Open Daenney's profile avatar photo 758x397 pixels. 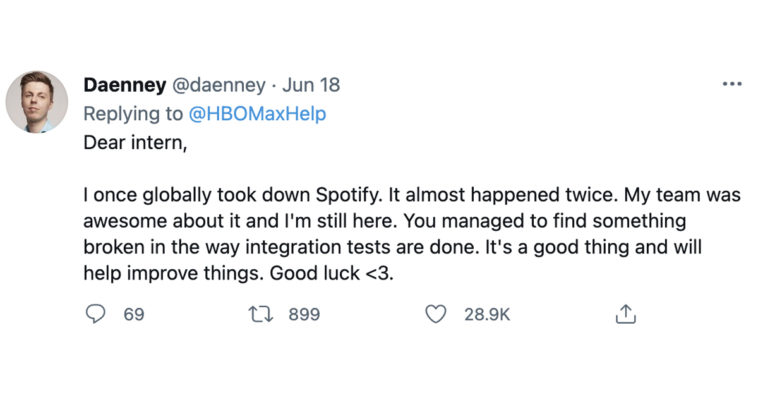point(37,102)
